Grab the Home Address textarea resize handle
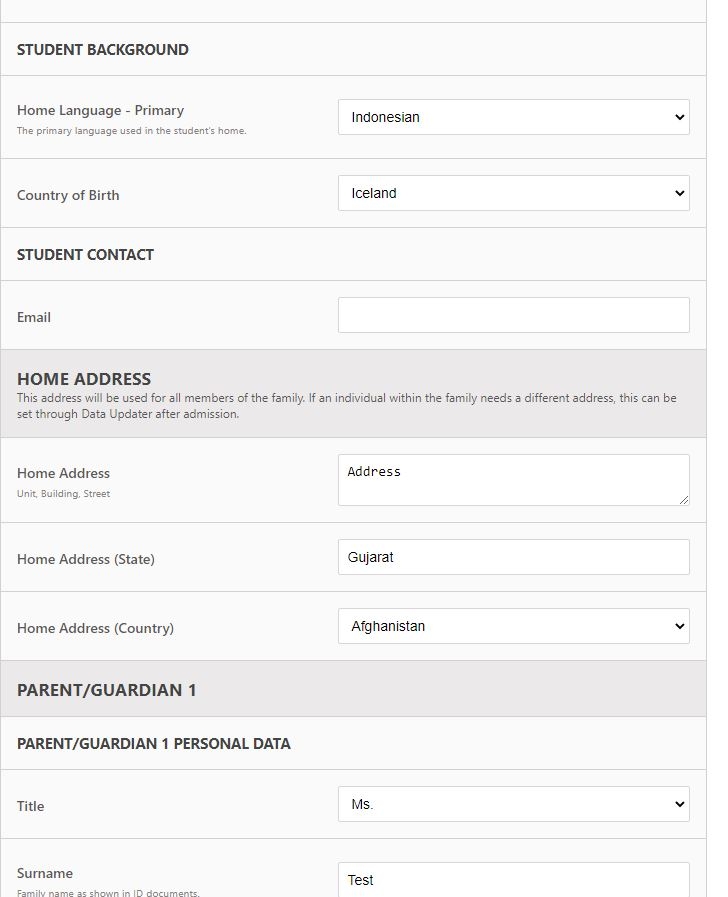The image size is (728, 897). (684, 500)
